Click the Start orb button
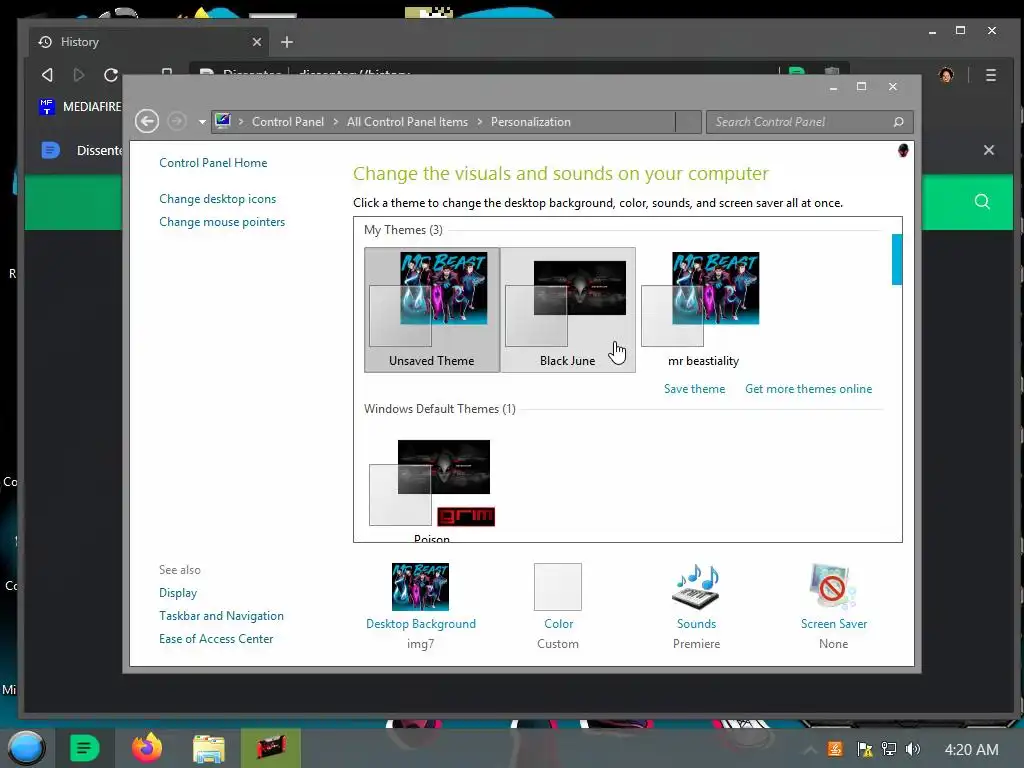 pyautogui.click(x=25, y=748)
